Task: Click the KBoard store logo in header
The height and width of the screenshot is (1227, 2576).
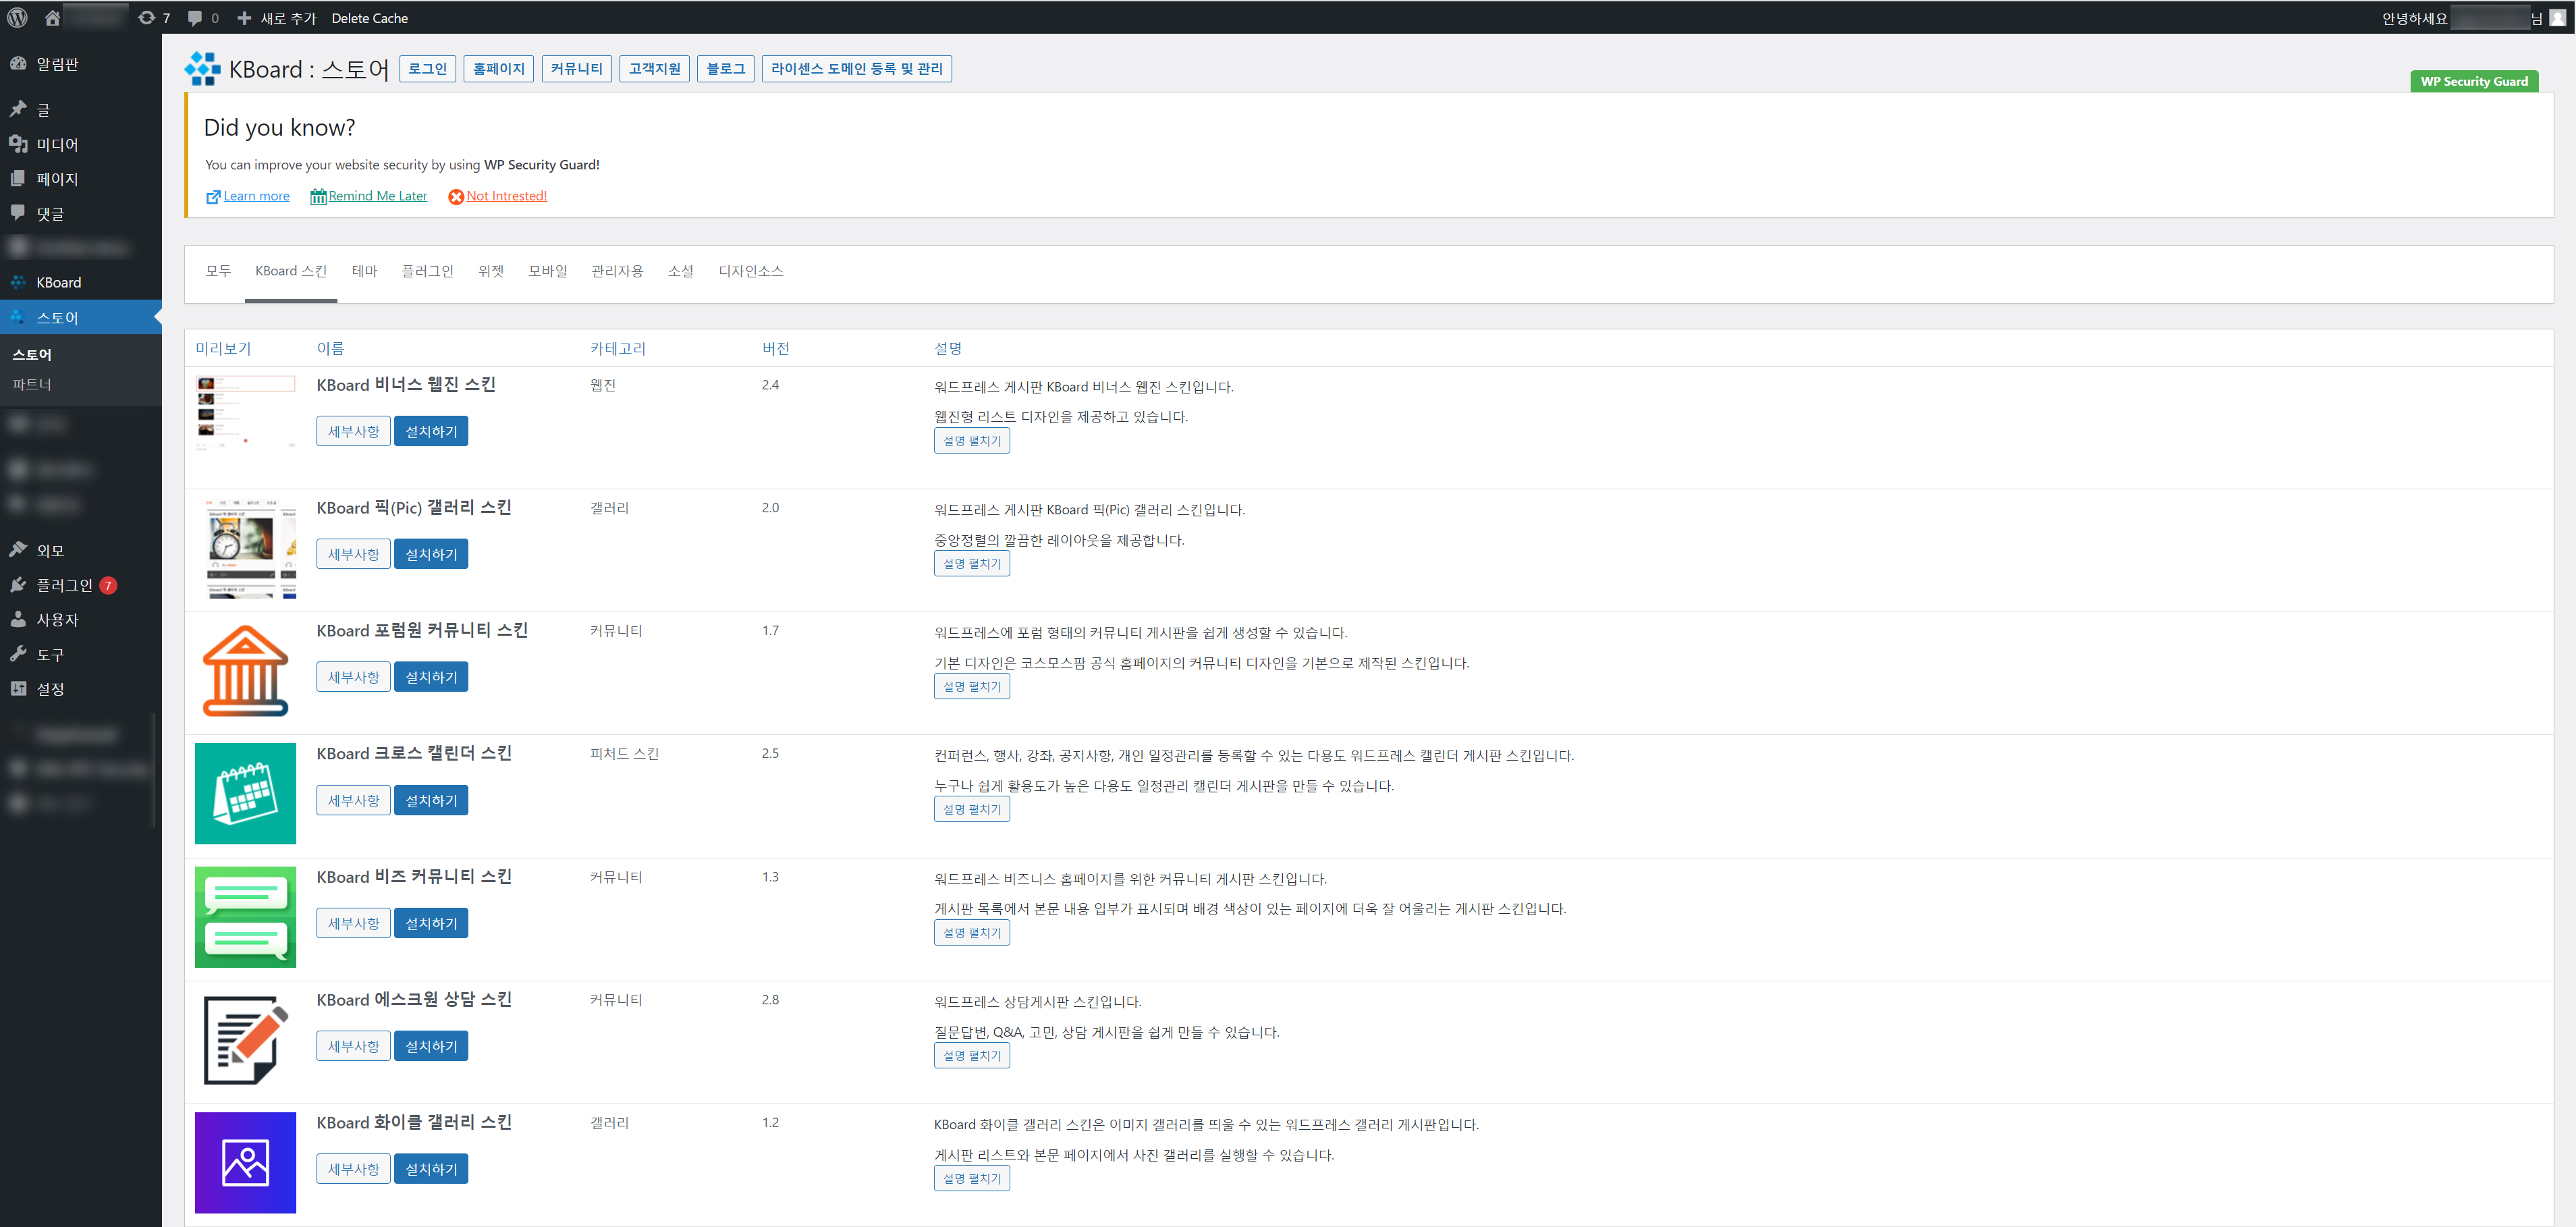Action: [x=202, y=68]
